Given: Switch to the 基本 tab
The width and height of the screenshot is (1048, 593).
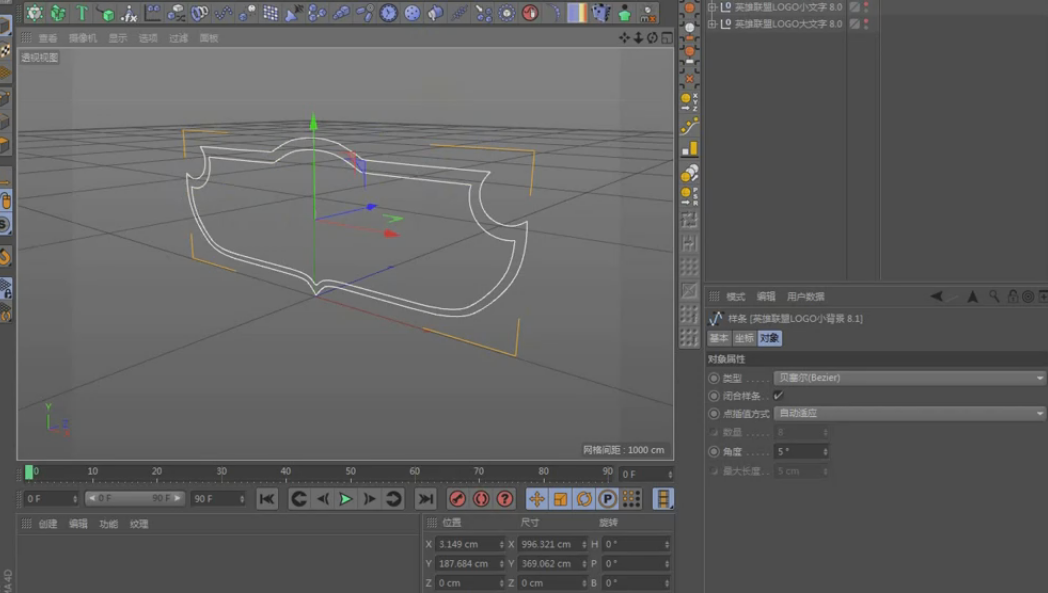Looking at the screenshot, I should (718, 338).
